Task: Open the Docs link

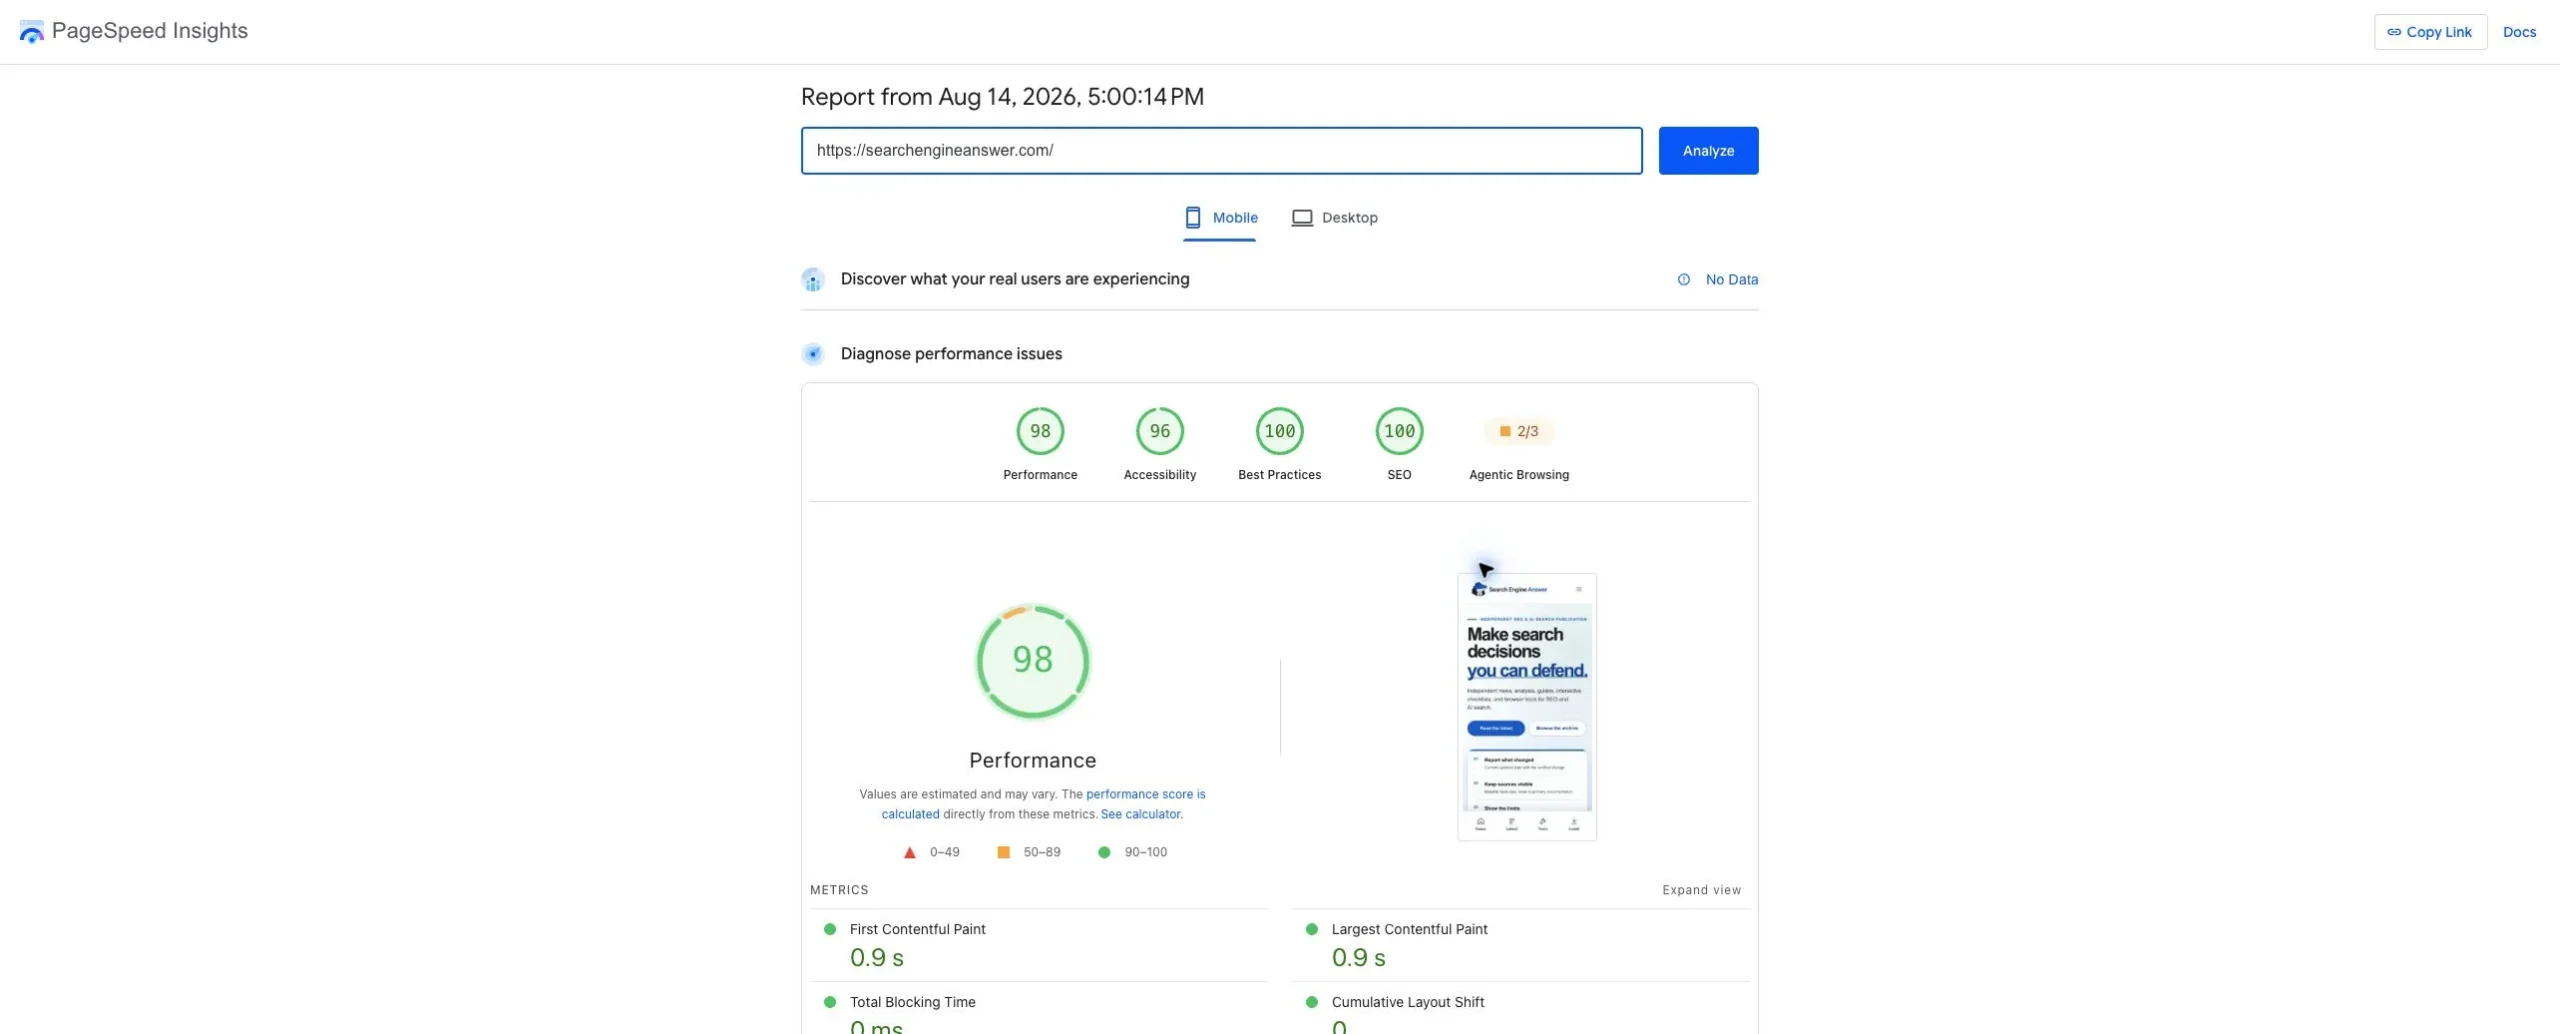Action: tap(2519, 32)
